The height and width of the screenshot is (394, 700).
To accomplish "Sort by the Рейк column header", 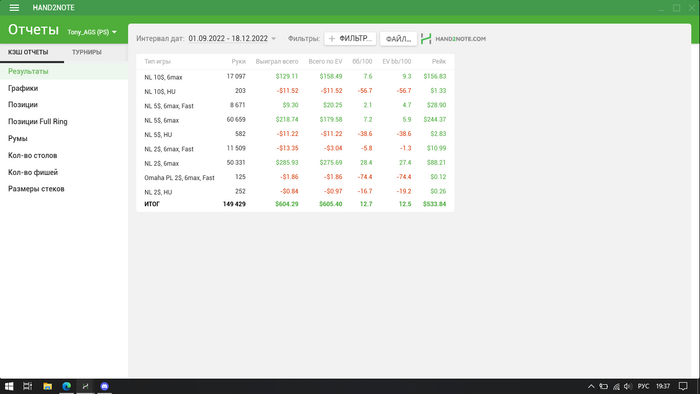I will click(x=439, y=62).
